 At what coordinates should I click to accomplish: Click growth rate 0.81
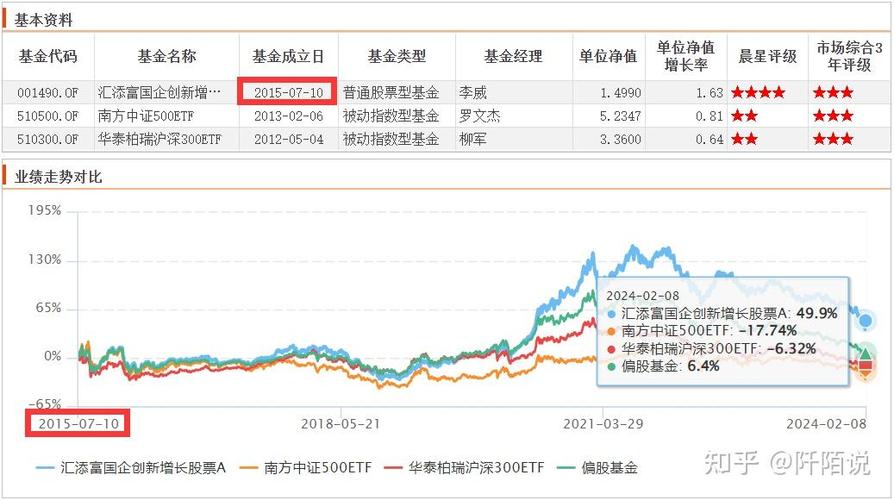coord(709,116)
